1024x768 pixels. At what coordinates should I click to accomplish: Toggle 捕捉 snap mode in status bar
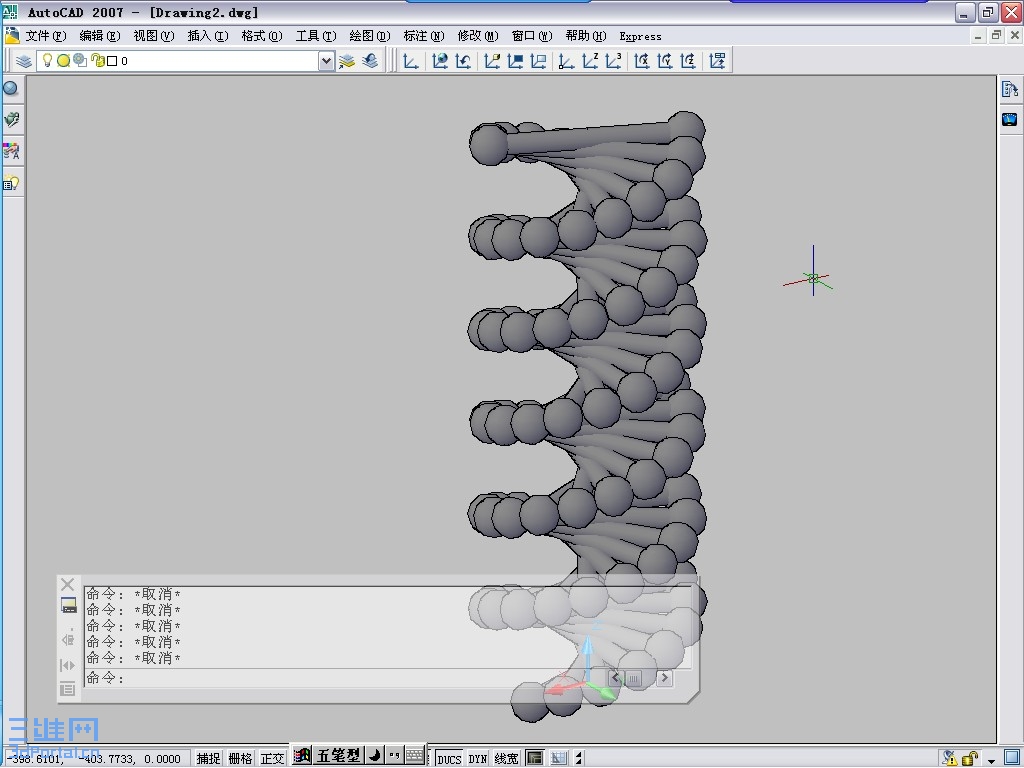point(208,758)
